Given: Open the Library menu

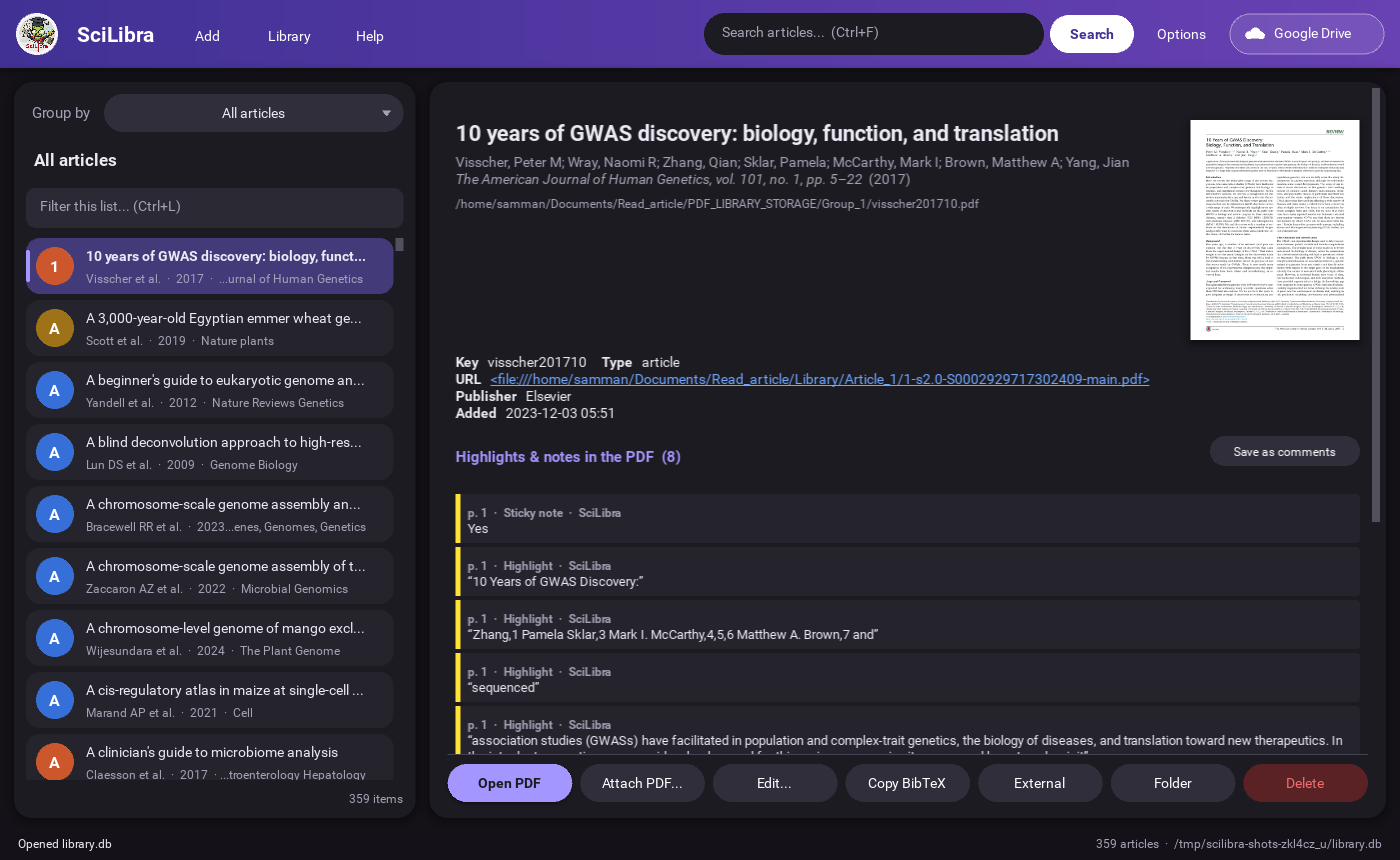Looking at the screenshot, I should coord(289,35).
